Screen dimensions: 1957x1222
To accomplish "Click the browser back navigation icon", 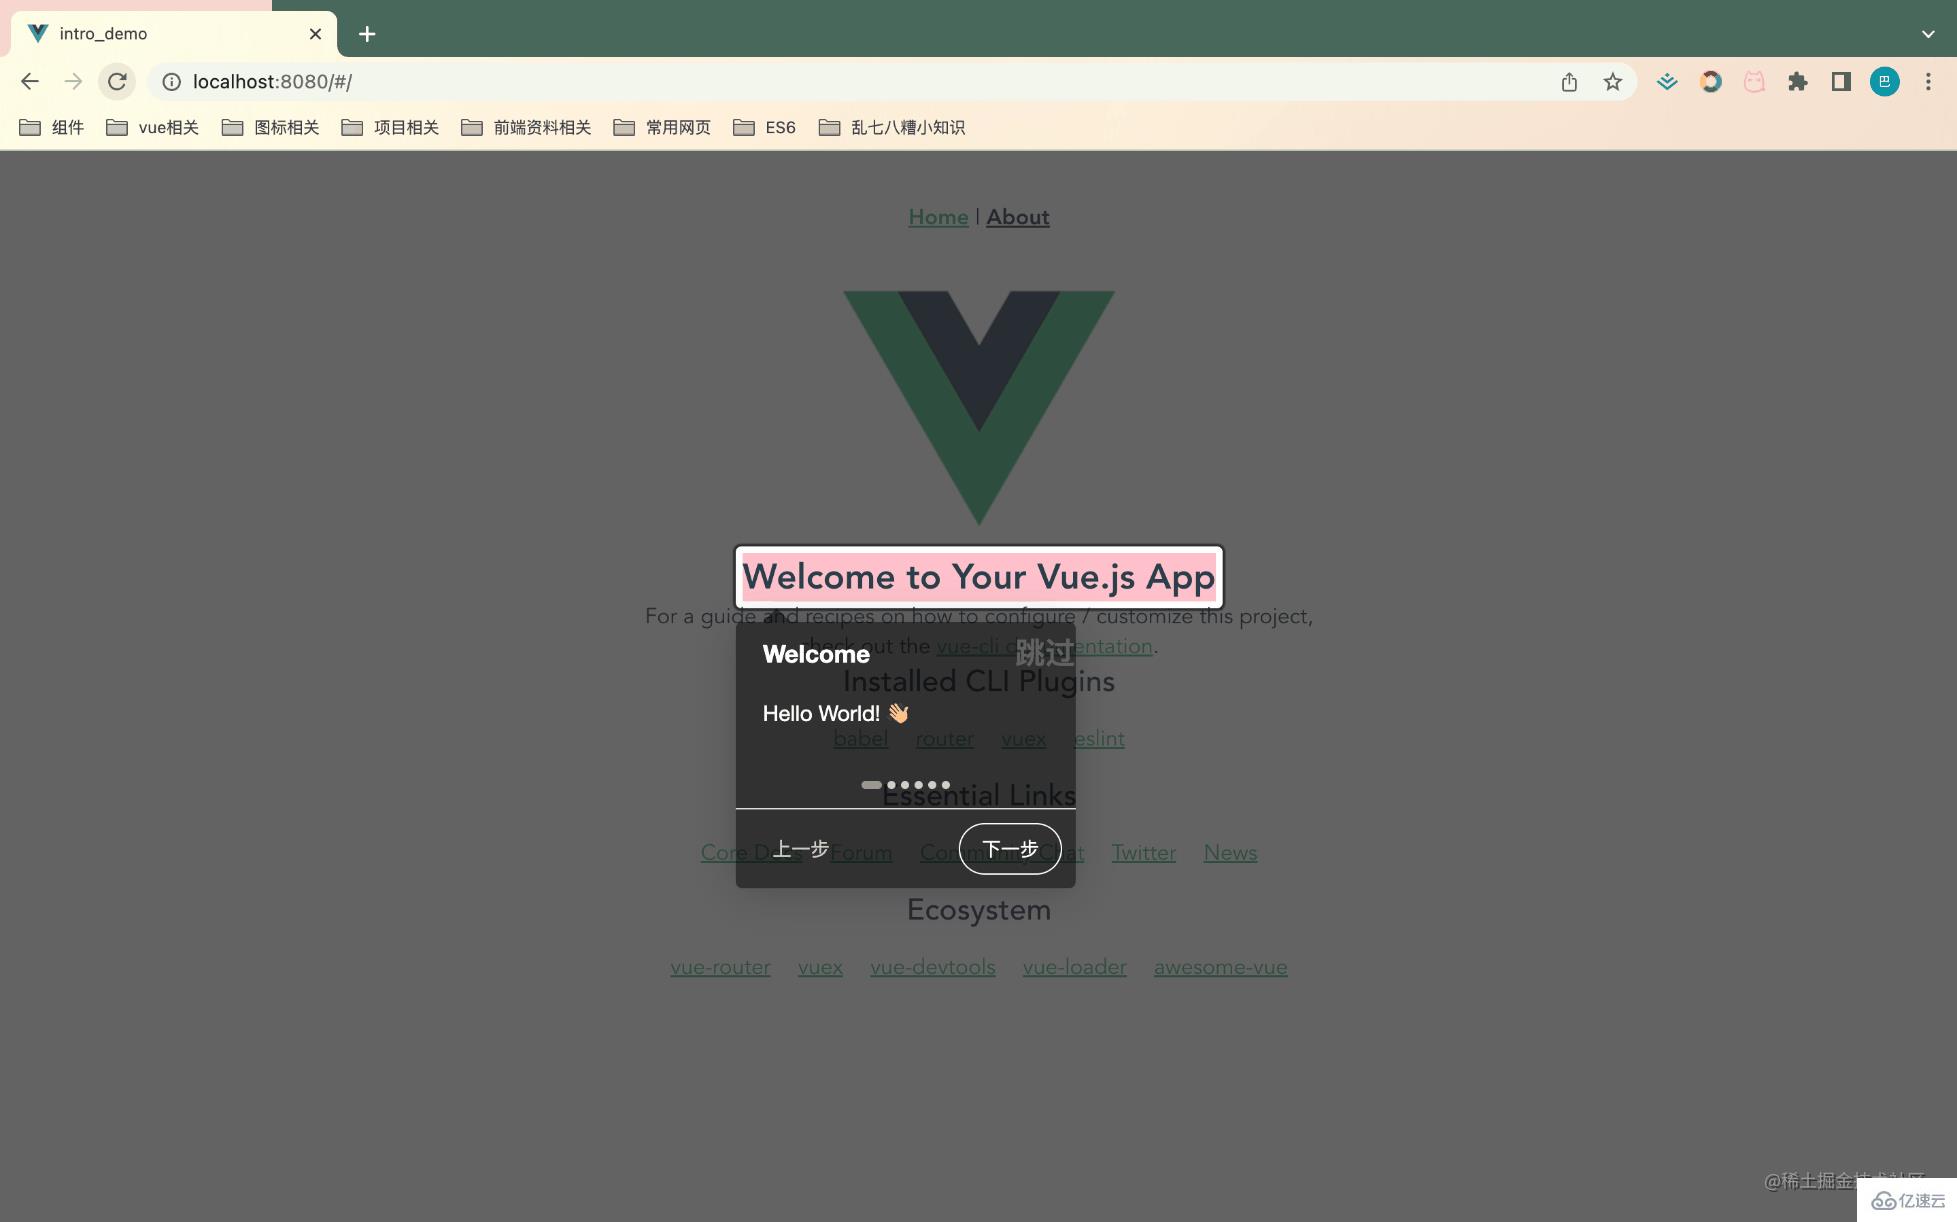I will (x=30, y=80).
